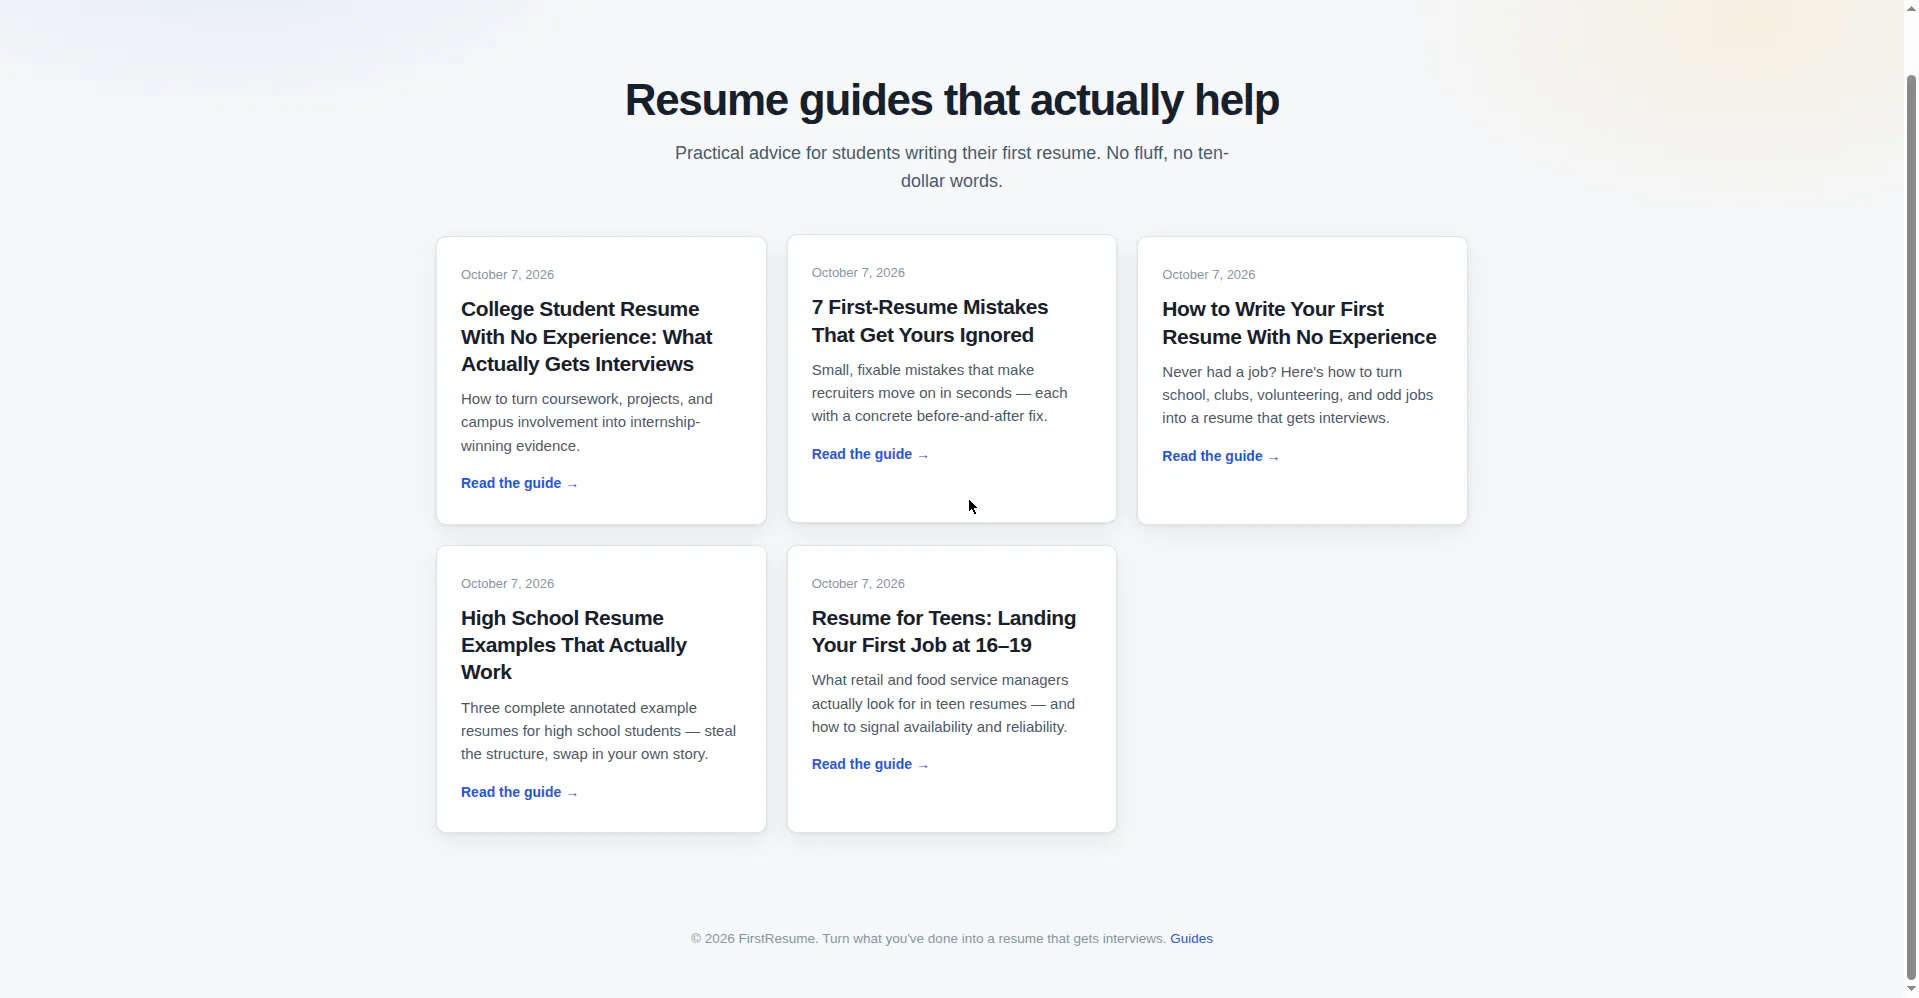The width and height of the screenshot is (1919, 998).
Task: Open 7 First-Resume Mistakes guide title
Action: pos(930,321)
